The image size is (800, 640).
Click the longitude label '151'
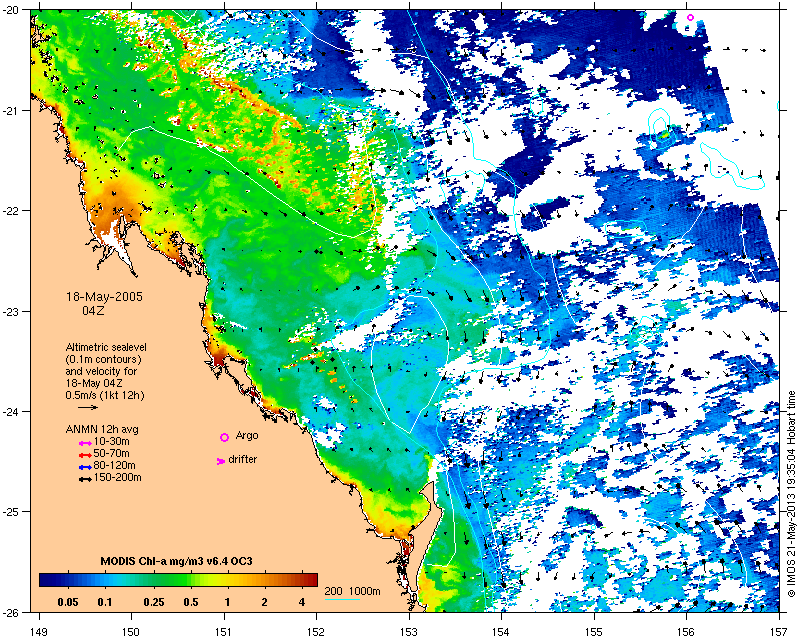click(224, 632)
